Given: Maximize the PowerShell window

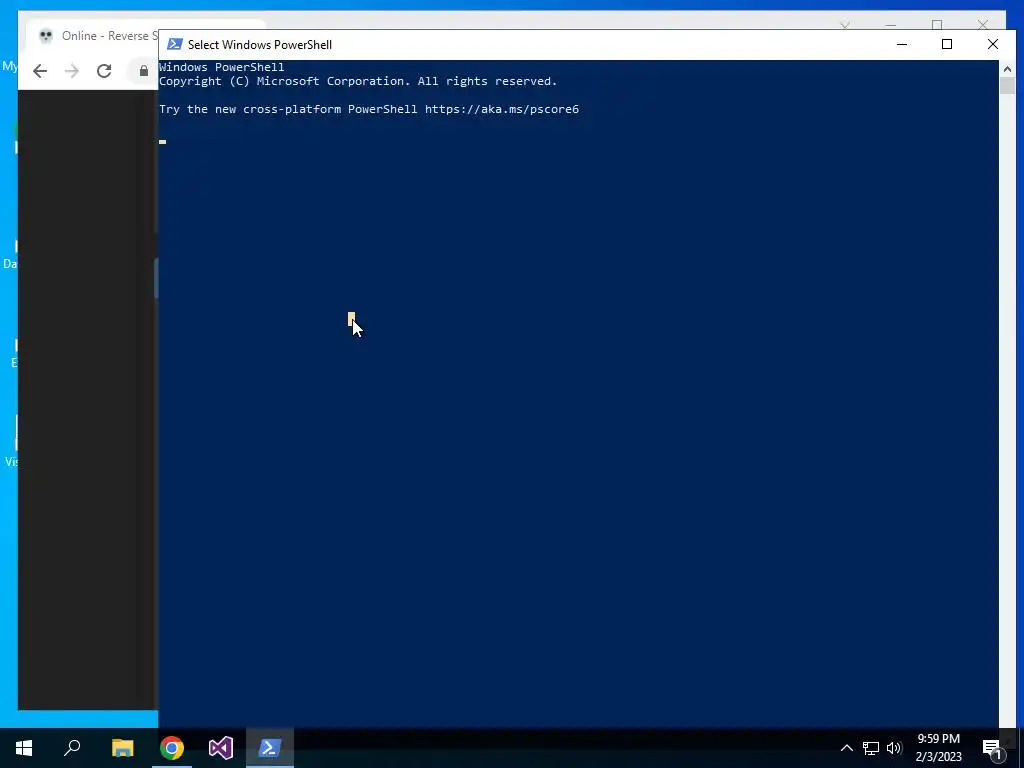Looking at the screenshot, I should (x=947, y=44).
